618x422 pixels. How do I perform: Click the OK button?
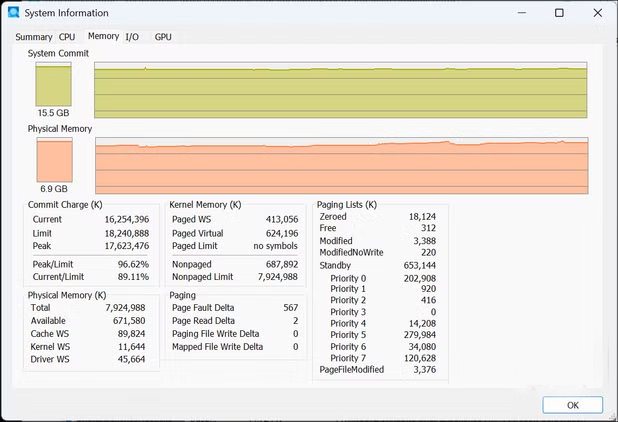[x=572, y=405]
